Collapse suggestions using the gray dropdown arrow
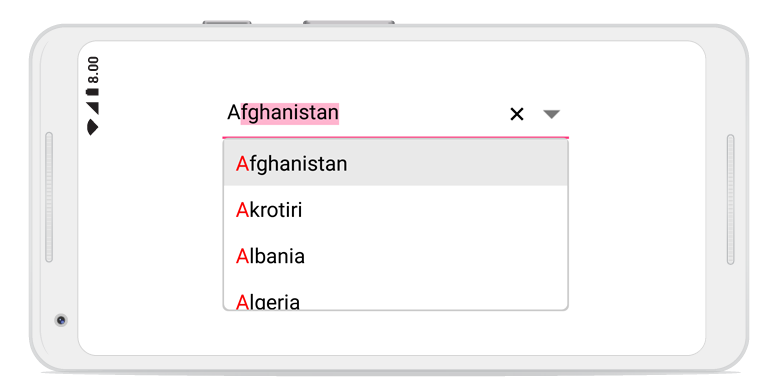780x390 pixels. point(551,114)
